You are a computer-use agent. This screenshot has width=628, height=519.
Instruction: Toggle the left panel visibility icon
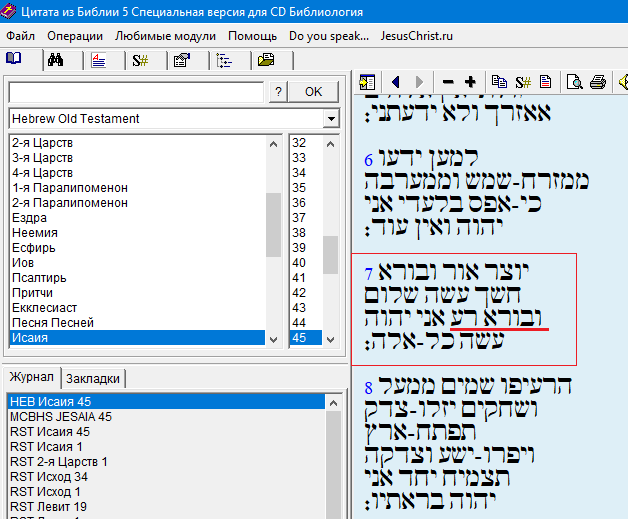368,82
